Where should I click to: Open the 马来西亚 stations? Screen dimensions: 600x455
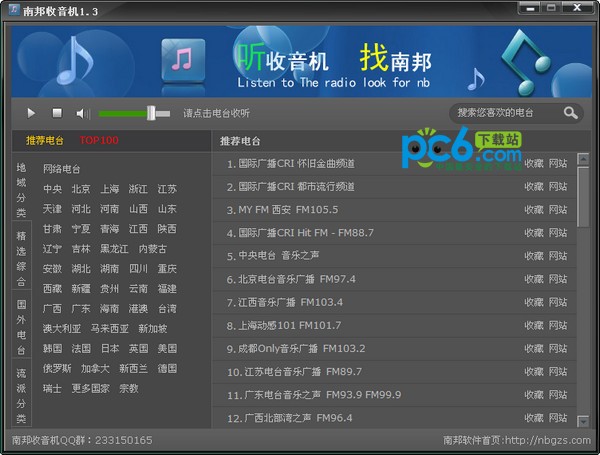[x=109, y=328]
